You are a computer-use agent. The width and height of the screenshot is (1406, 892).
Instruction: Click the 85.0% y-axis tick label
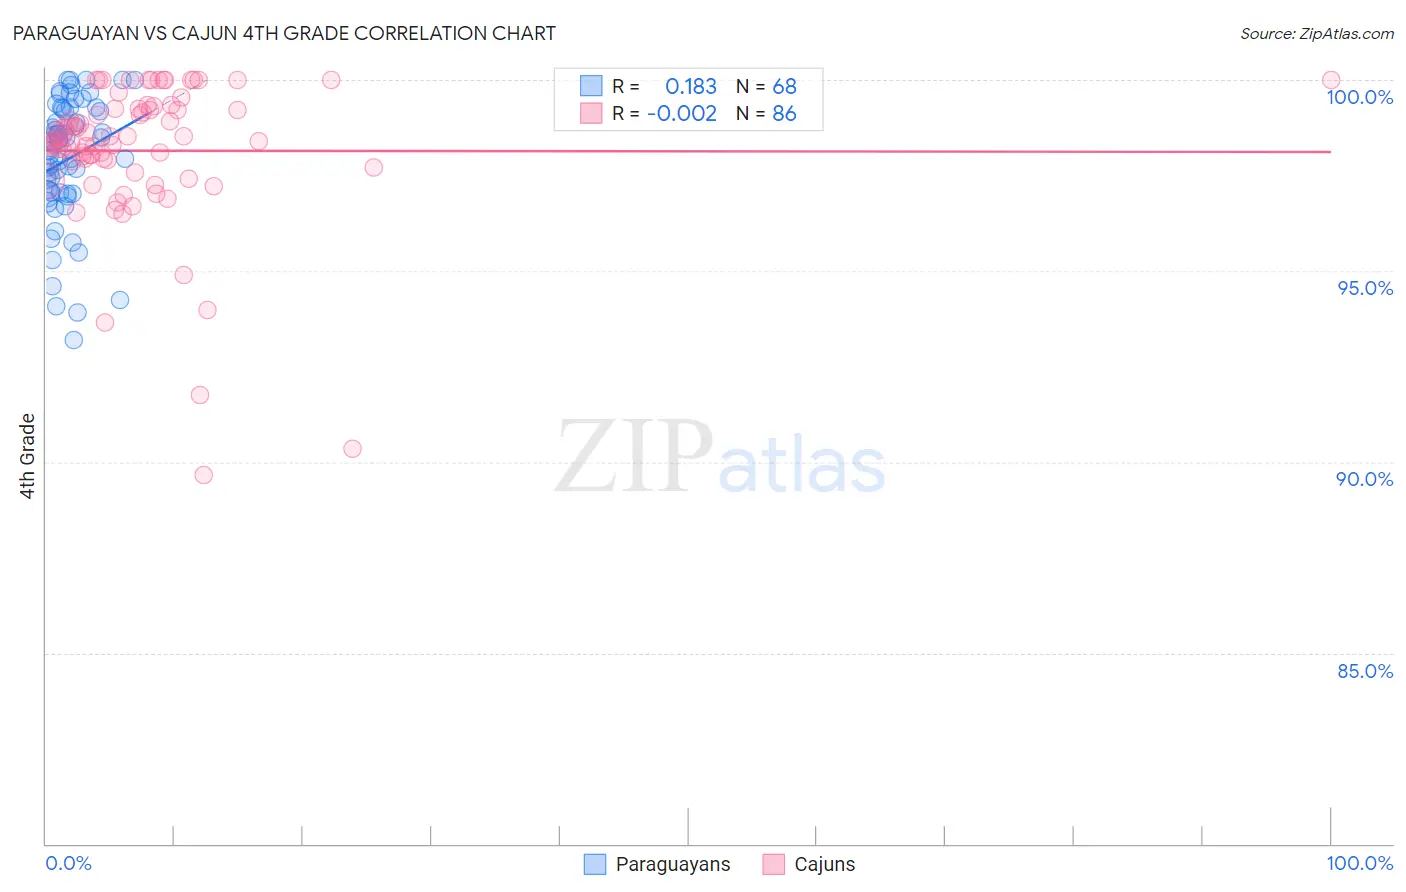click(x=1364, y=671)
